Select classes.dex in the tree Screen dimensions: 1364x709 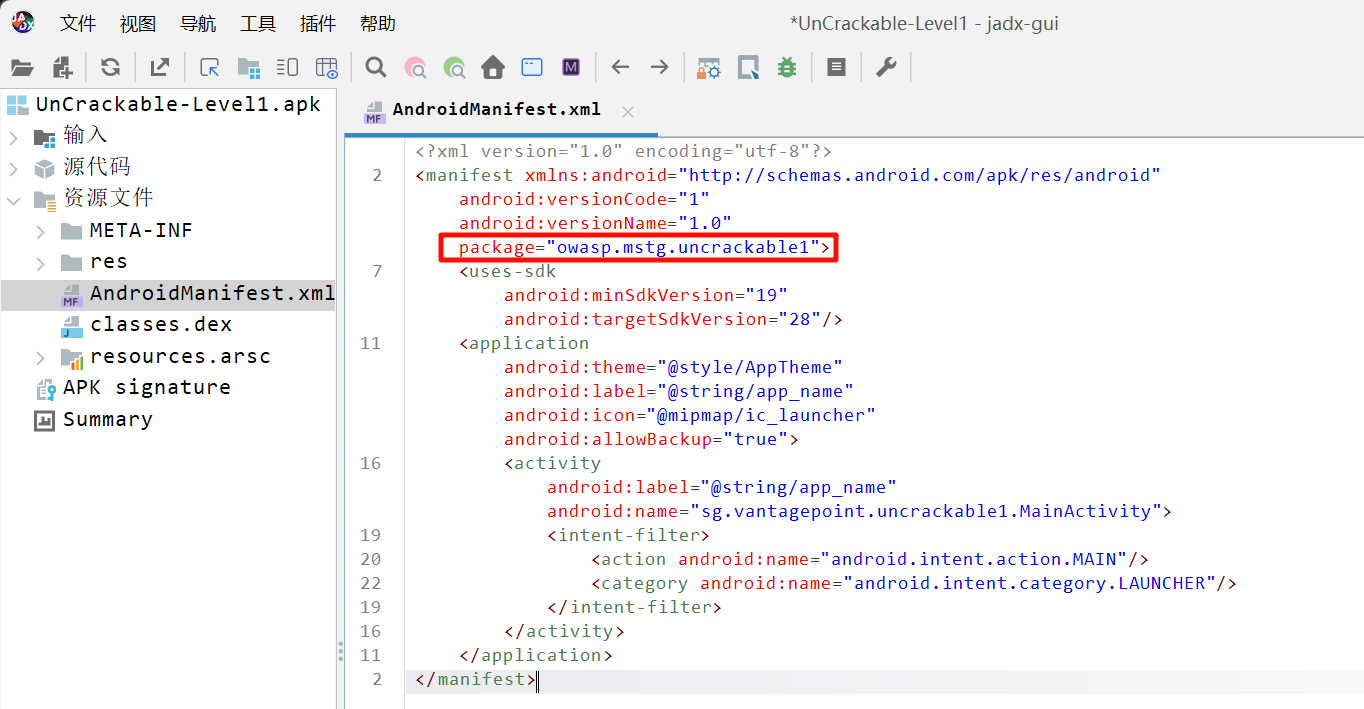point(160,325)
